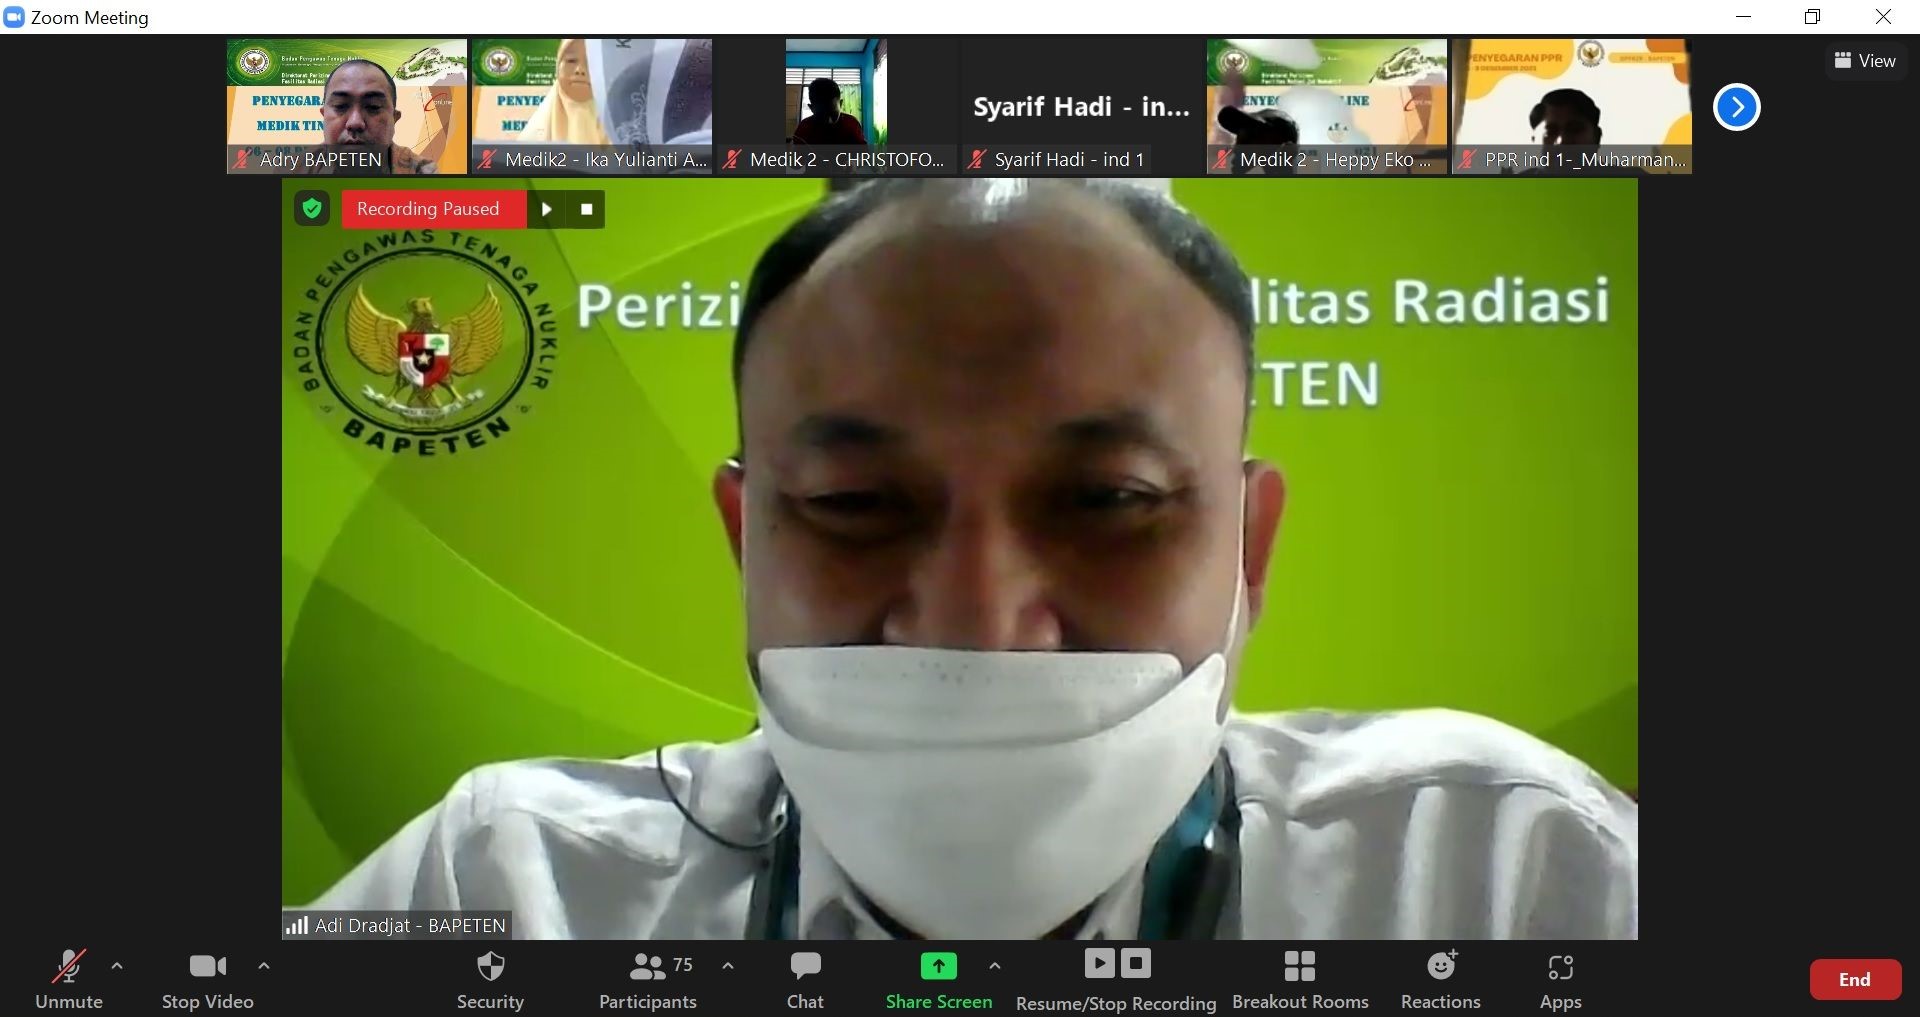1920x1017 pixels.
Task: Select Medik 2 - CHRISTOFO thumbnail
Action: [837, 106]
